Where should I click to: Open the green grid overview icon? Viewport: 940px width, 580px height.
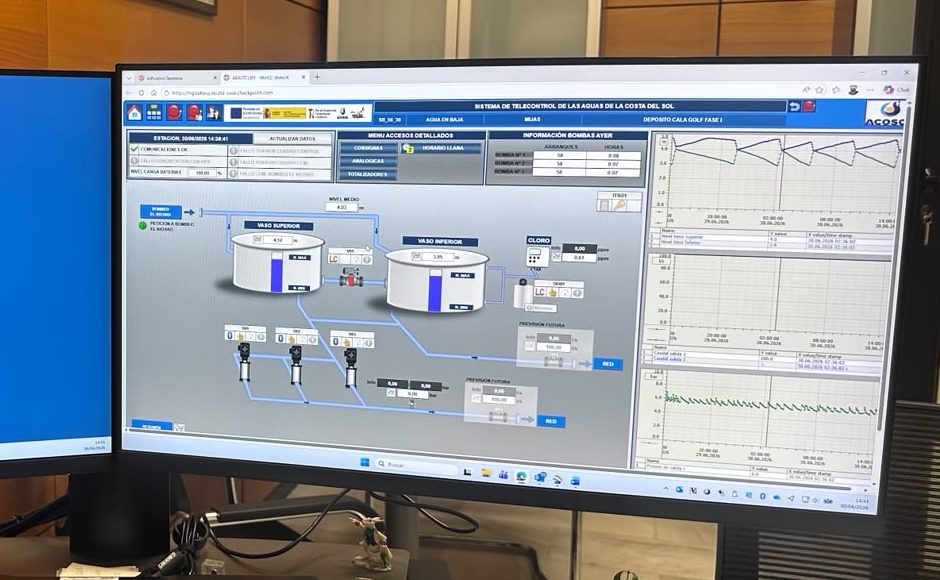pos(154,112)
